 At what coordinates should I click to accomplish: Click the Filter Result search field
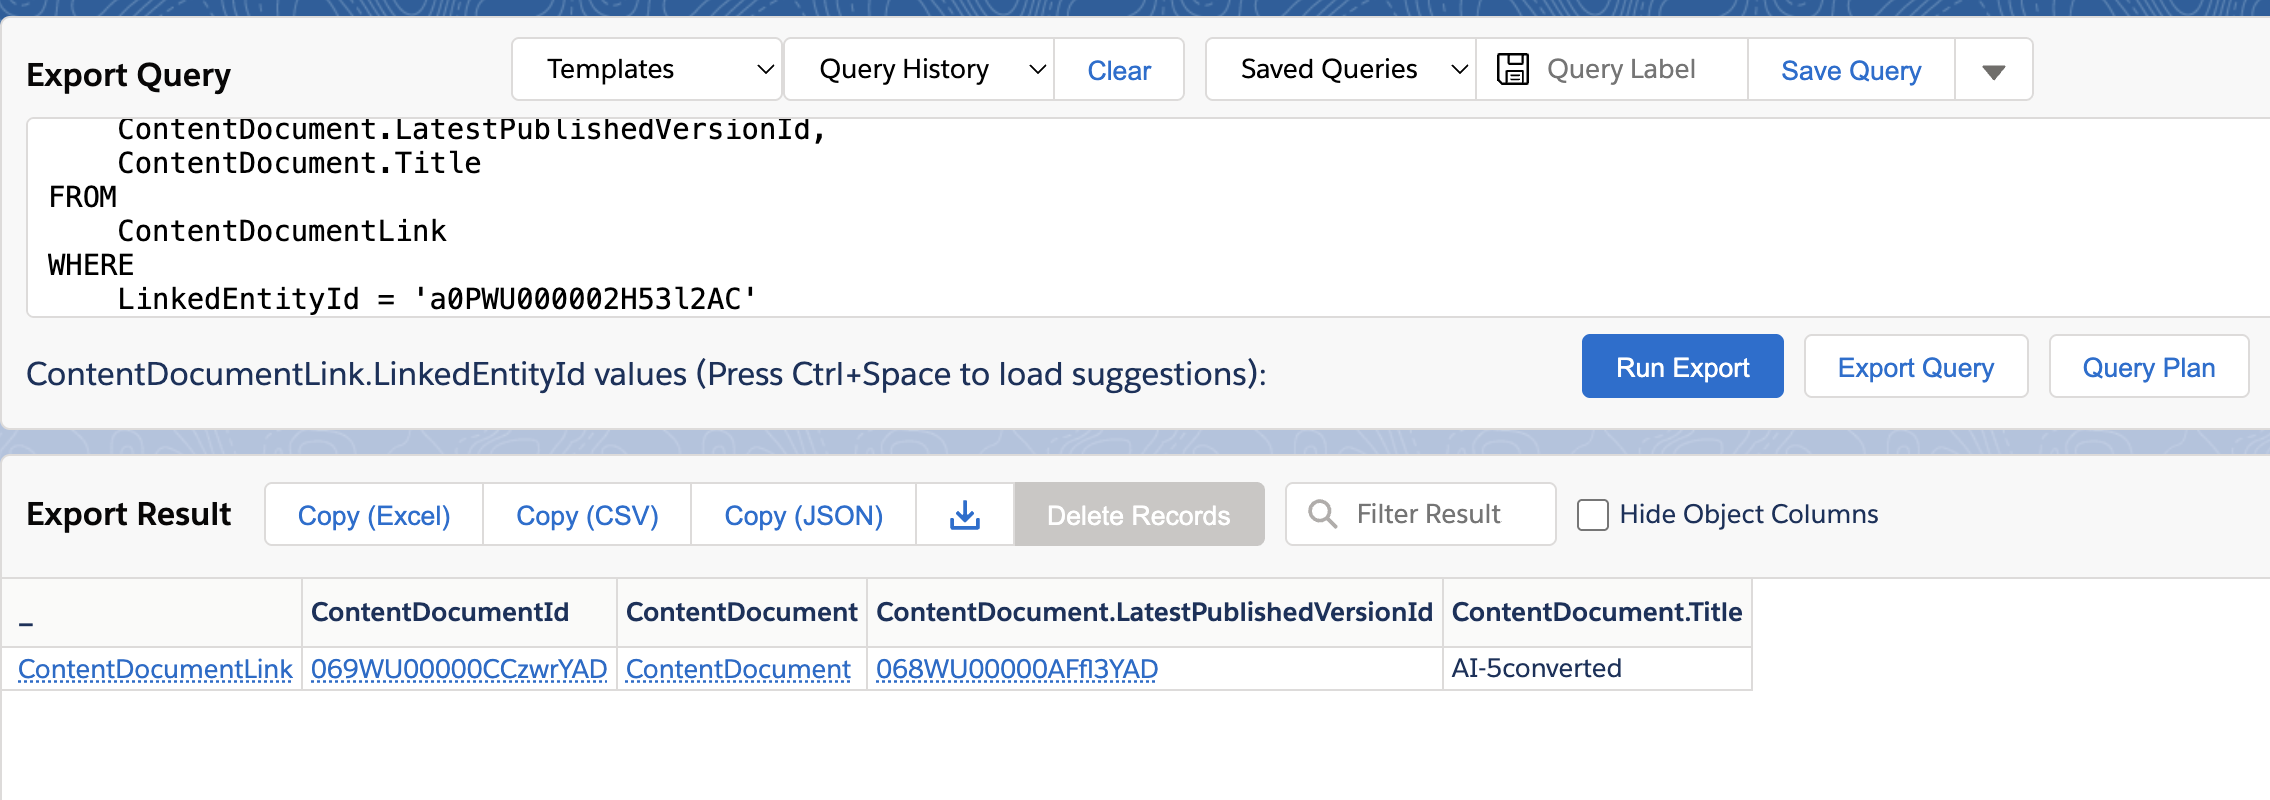tap(1420, 514)
